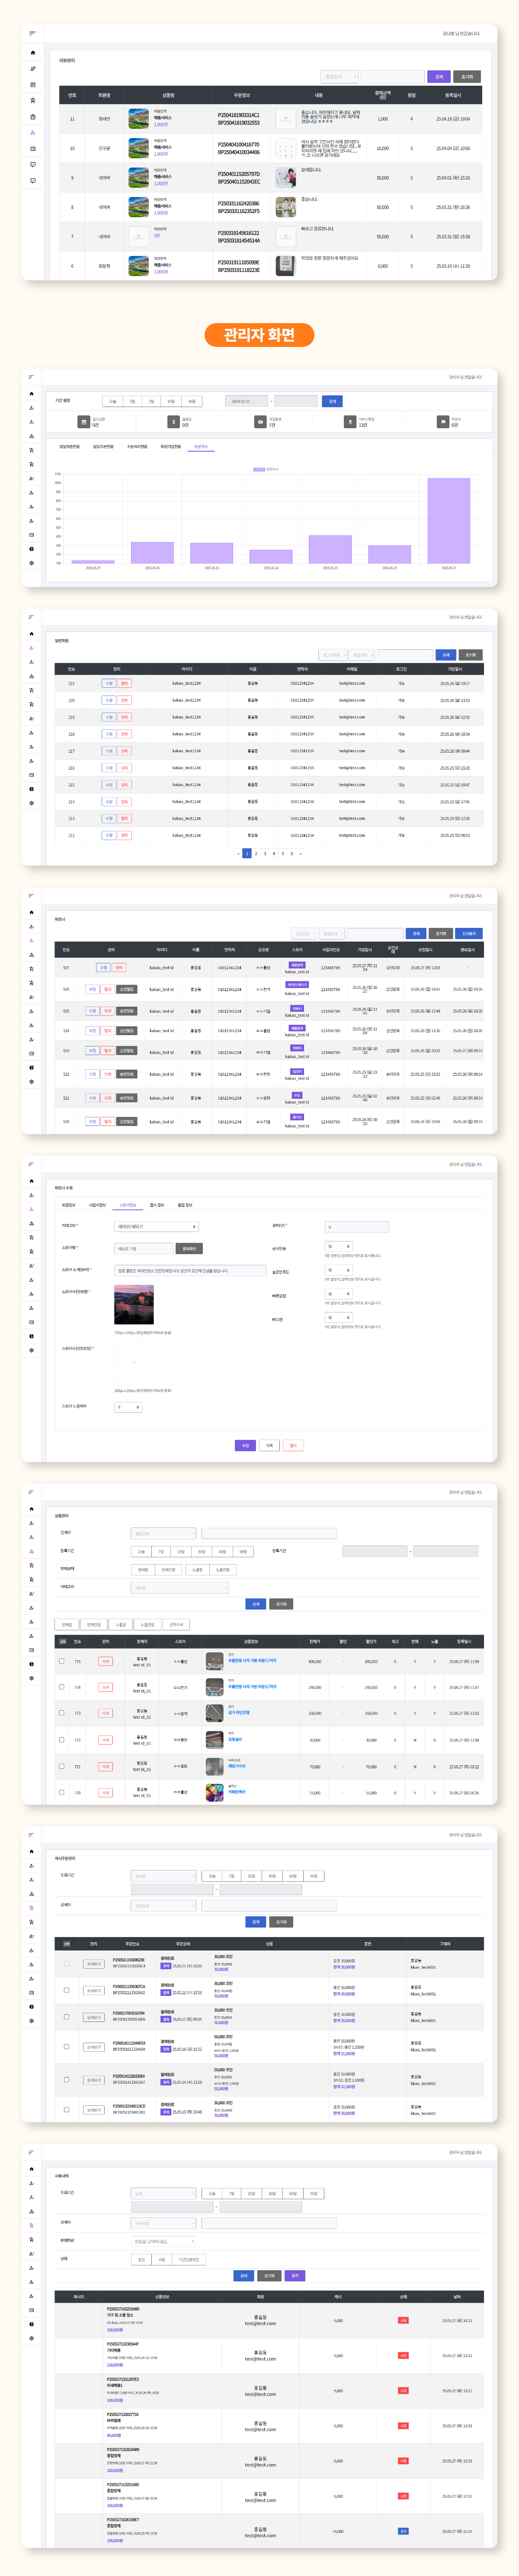
Task: Toggle hamburger menu in seller list panel
Action: point(31,896)
